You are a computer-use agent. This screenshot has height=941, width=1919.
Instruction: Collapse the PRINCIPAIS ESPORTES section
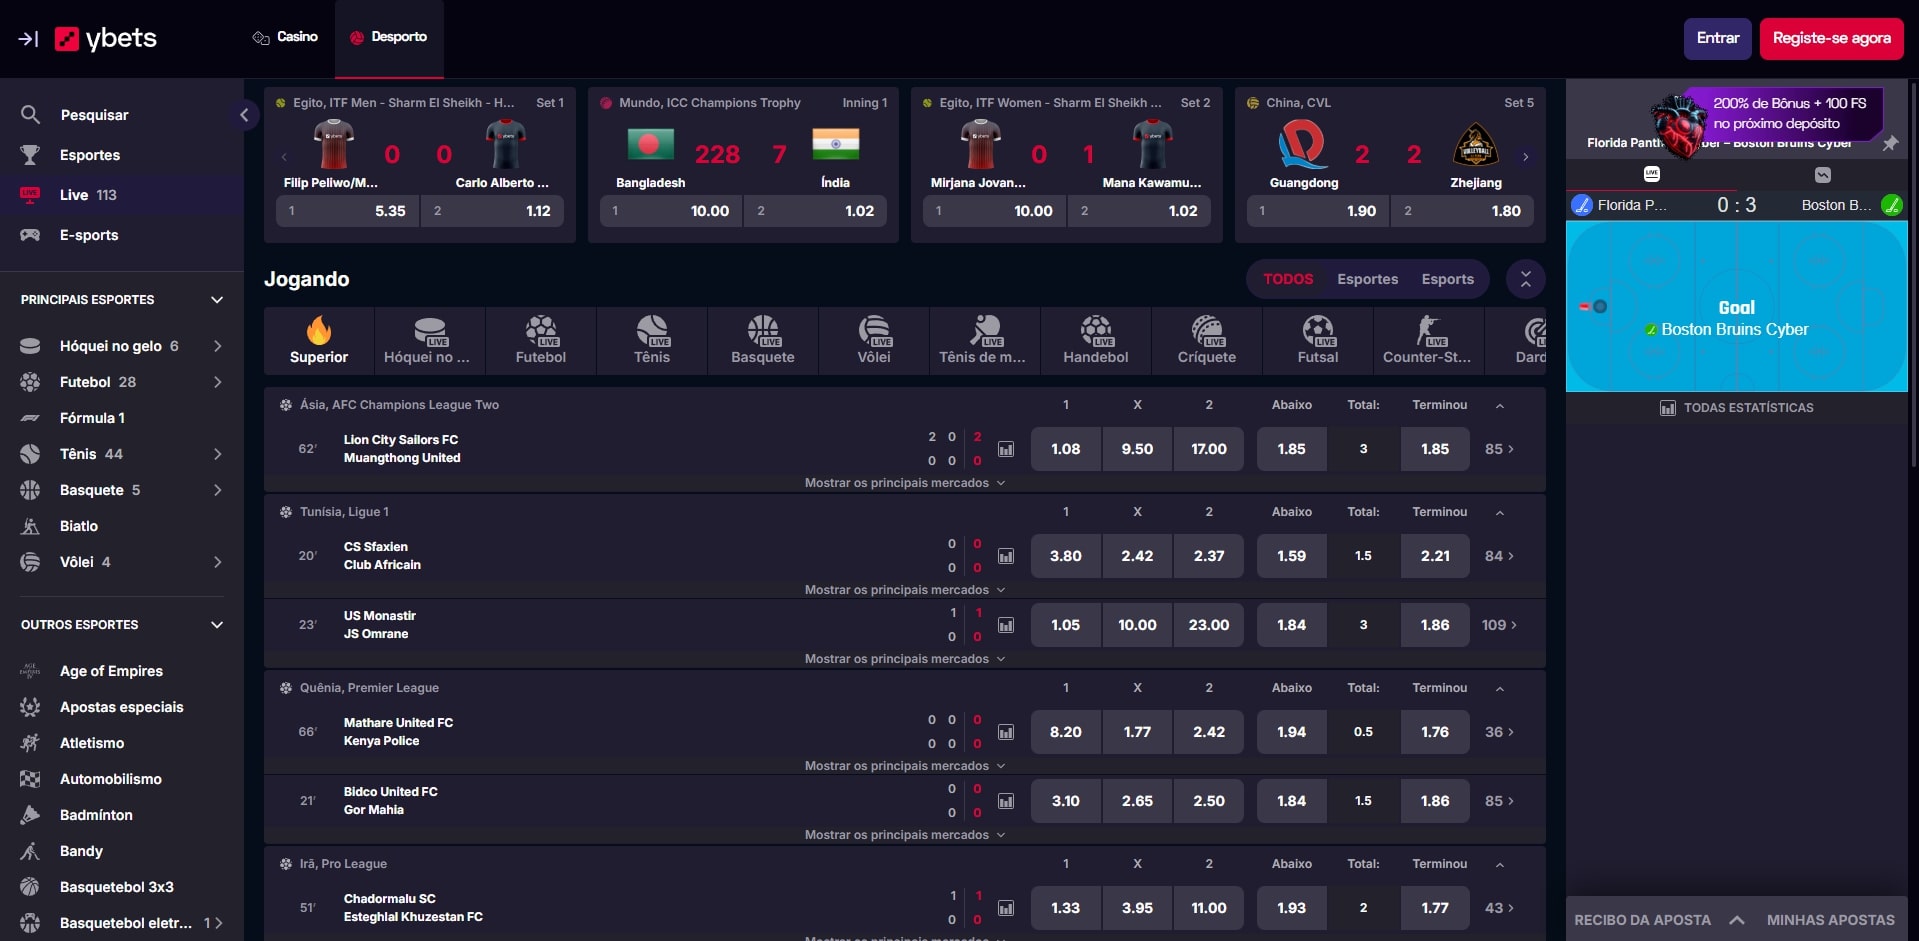(x=217, y=299)
